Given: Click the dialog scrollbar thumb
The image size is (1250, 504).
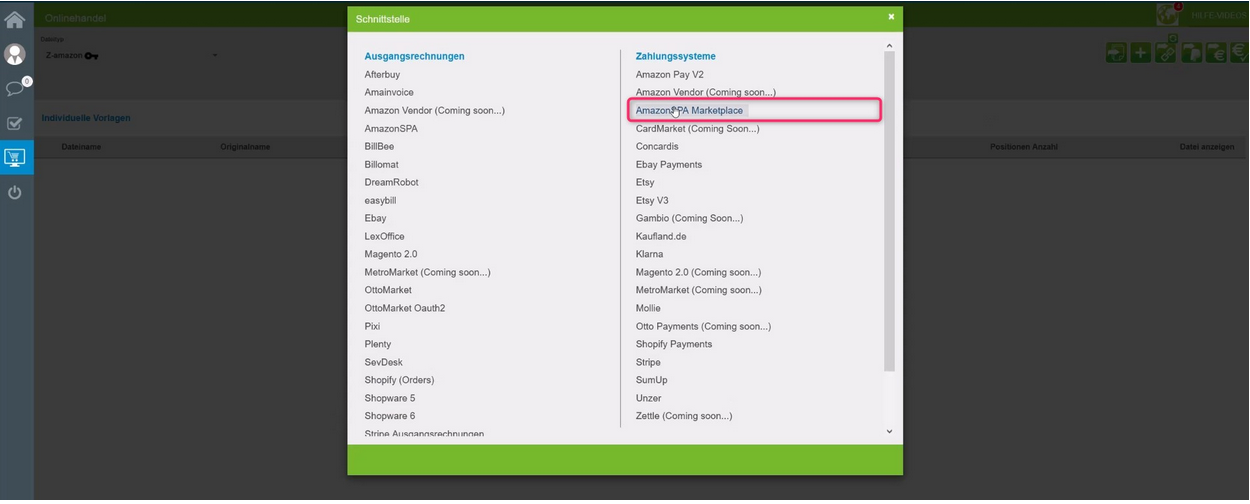Looking at the screenshot, I should [889, 213].
